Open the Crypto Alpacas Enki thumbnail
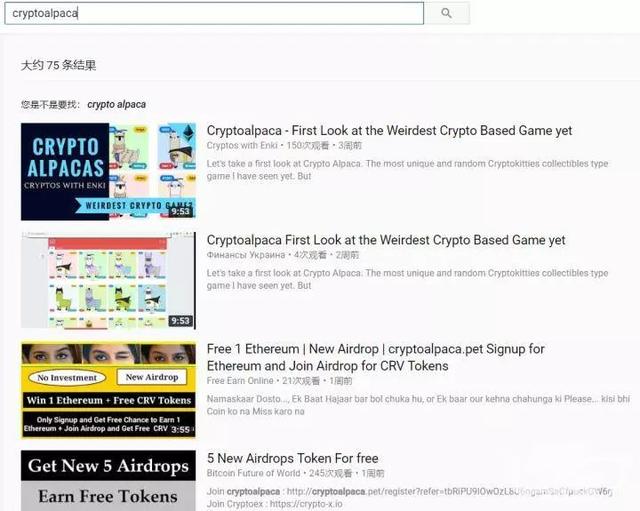Image resolution: width=640 pixels, height=511 pixels. 108,171
